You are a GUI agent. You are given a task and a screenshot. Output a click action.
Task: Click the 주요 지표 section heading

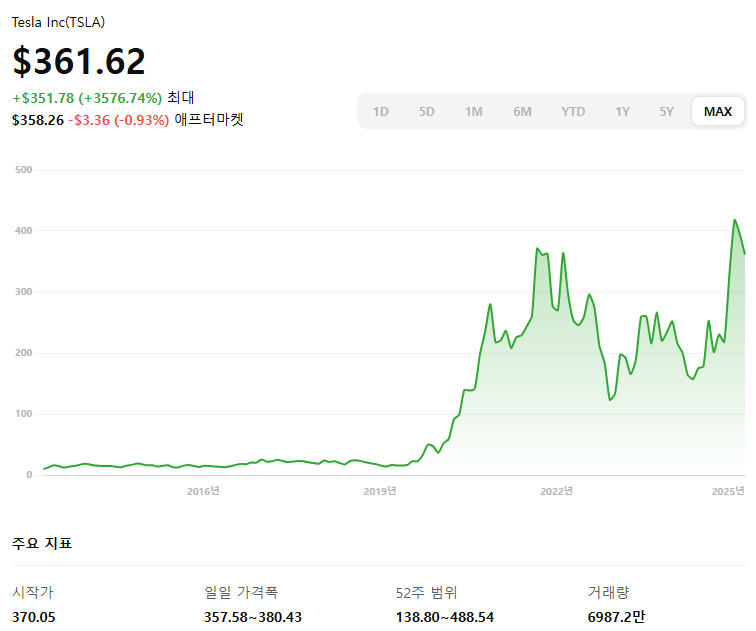click(42, 543)
